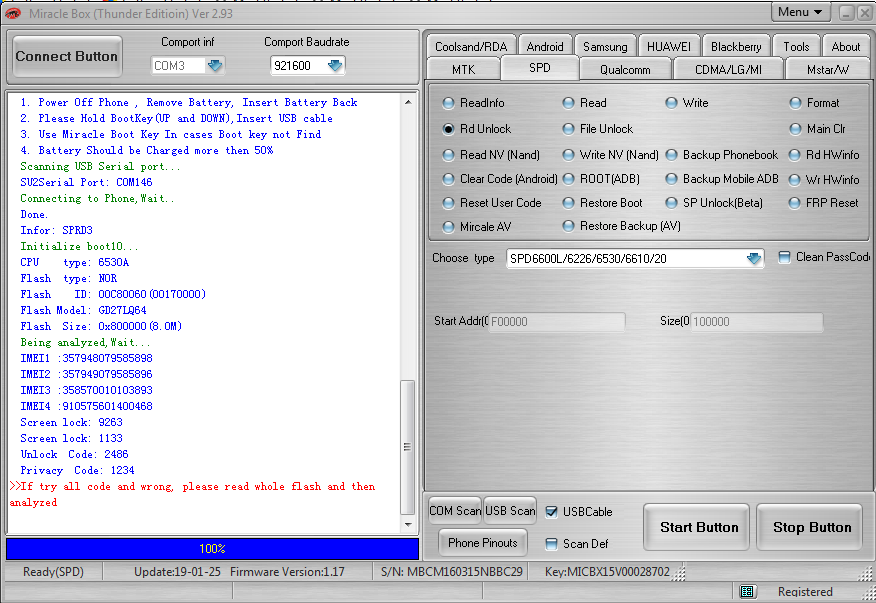
Task: Open the Comport inf COM3 dropdown
Action: 215,65
